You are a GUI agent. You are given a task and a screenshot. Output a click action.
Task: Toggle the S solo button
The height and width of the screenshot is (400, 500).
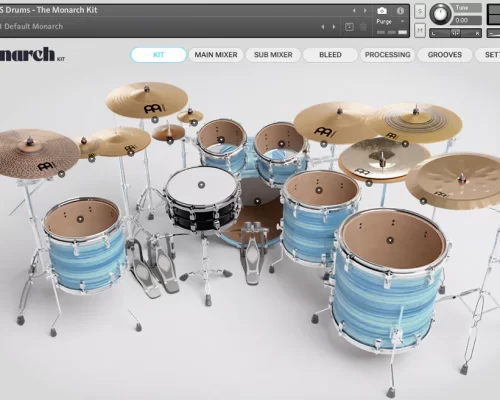pos(420,11)
